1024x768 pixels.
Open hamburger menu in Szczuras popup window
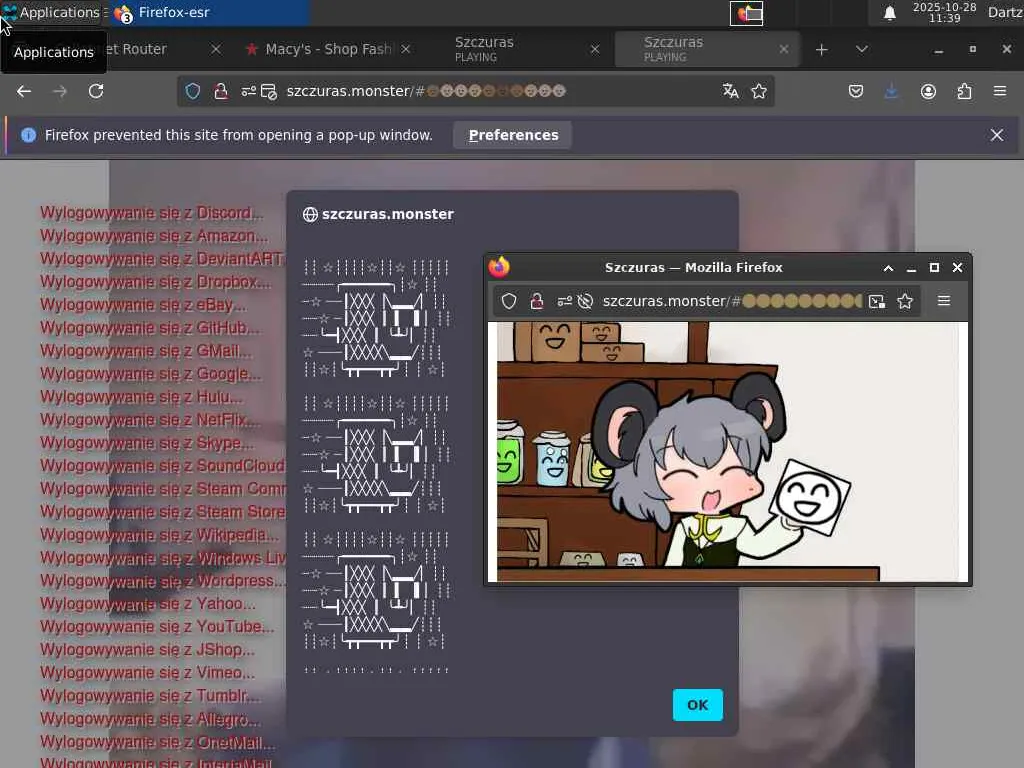tap(944, 301)
